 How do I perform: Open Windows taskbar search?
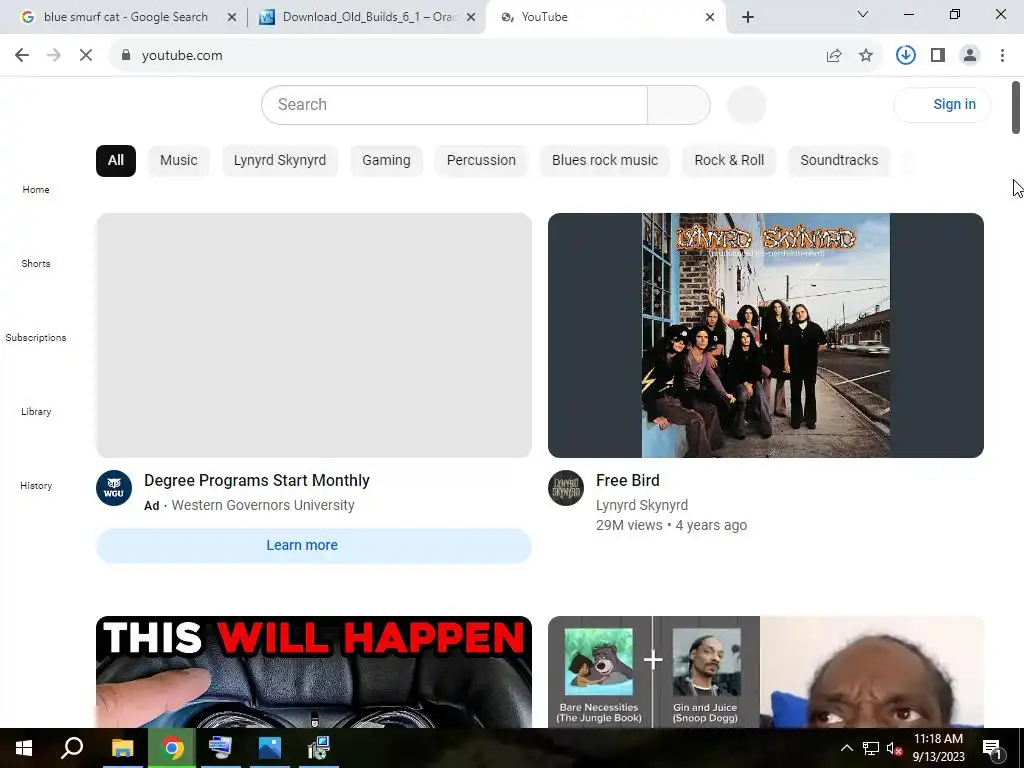[x=72, y=748]
